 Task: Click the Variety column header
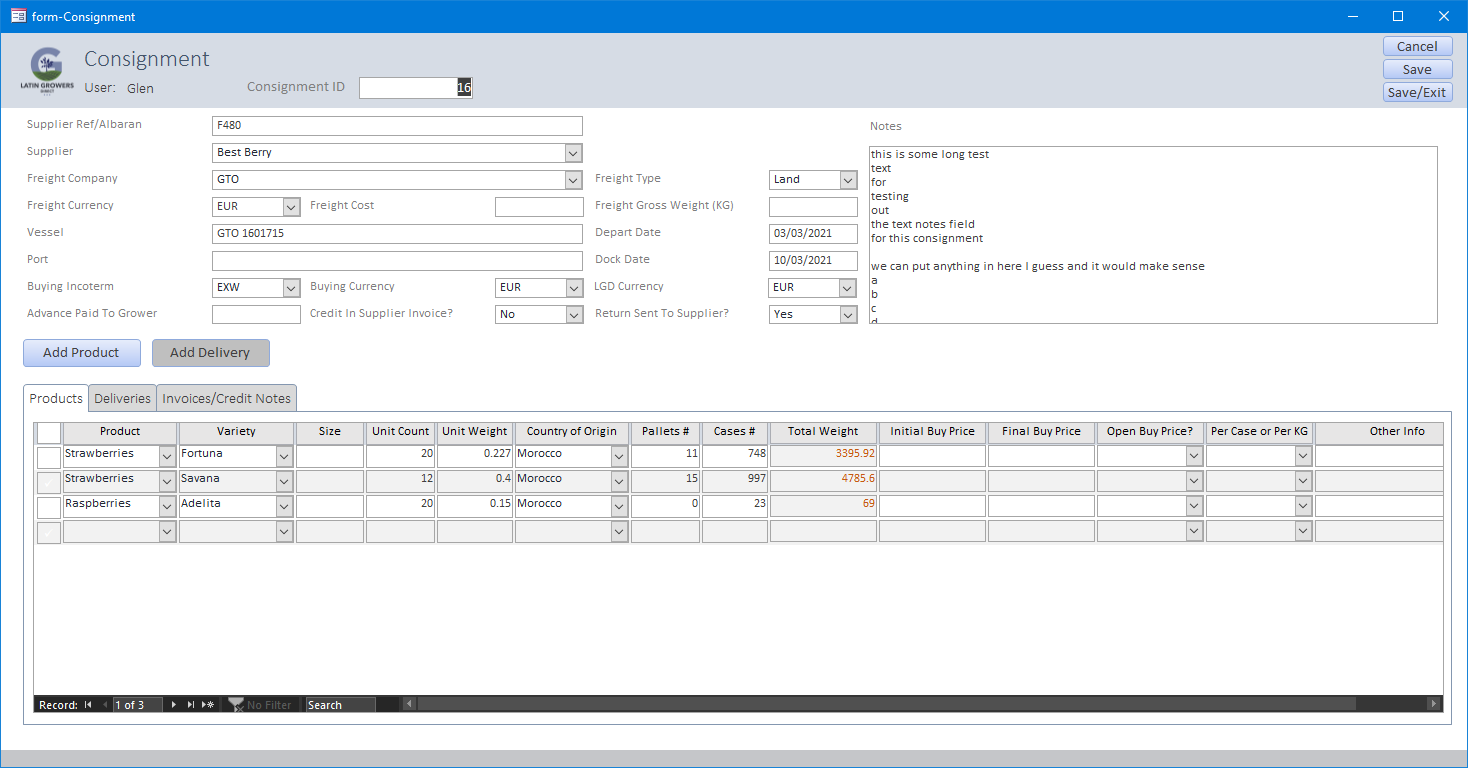[236, 432]
